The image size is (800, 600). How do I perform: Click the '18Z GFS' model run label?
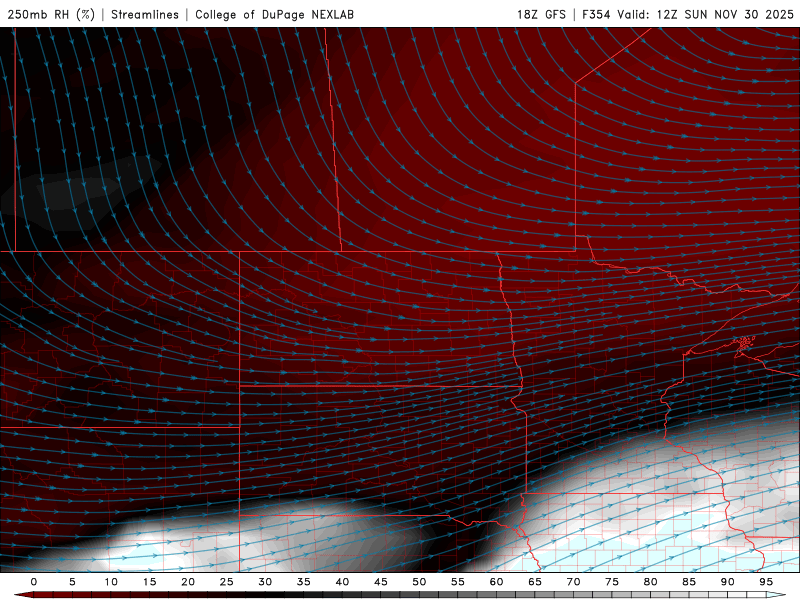[x=541, y=14]
